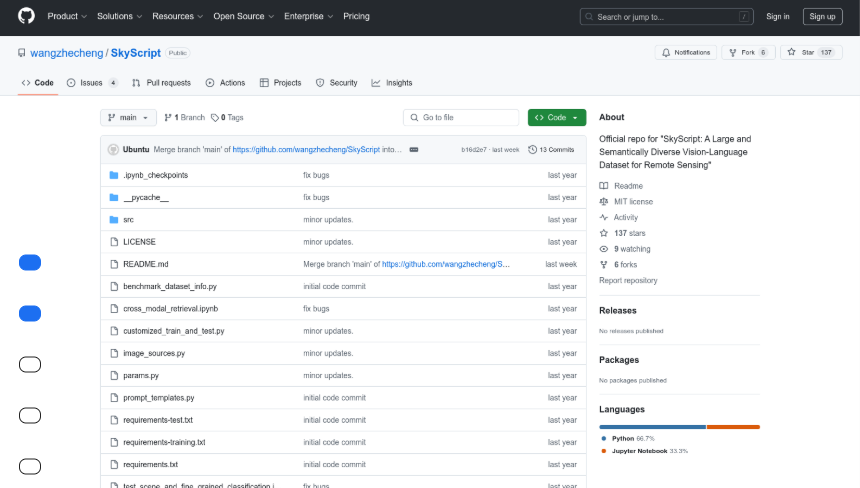Open the README.md commit message link
The height and width of the screenshot is (488, 860).
point(406,264)
